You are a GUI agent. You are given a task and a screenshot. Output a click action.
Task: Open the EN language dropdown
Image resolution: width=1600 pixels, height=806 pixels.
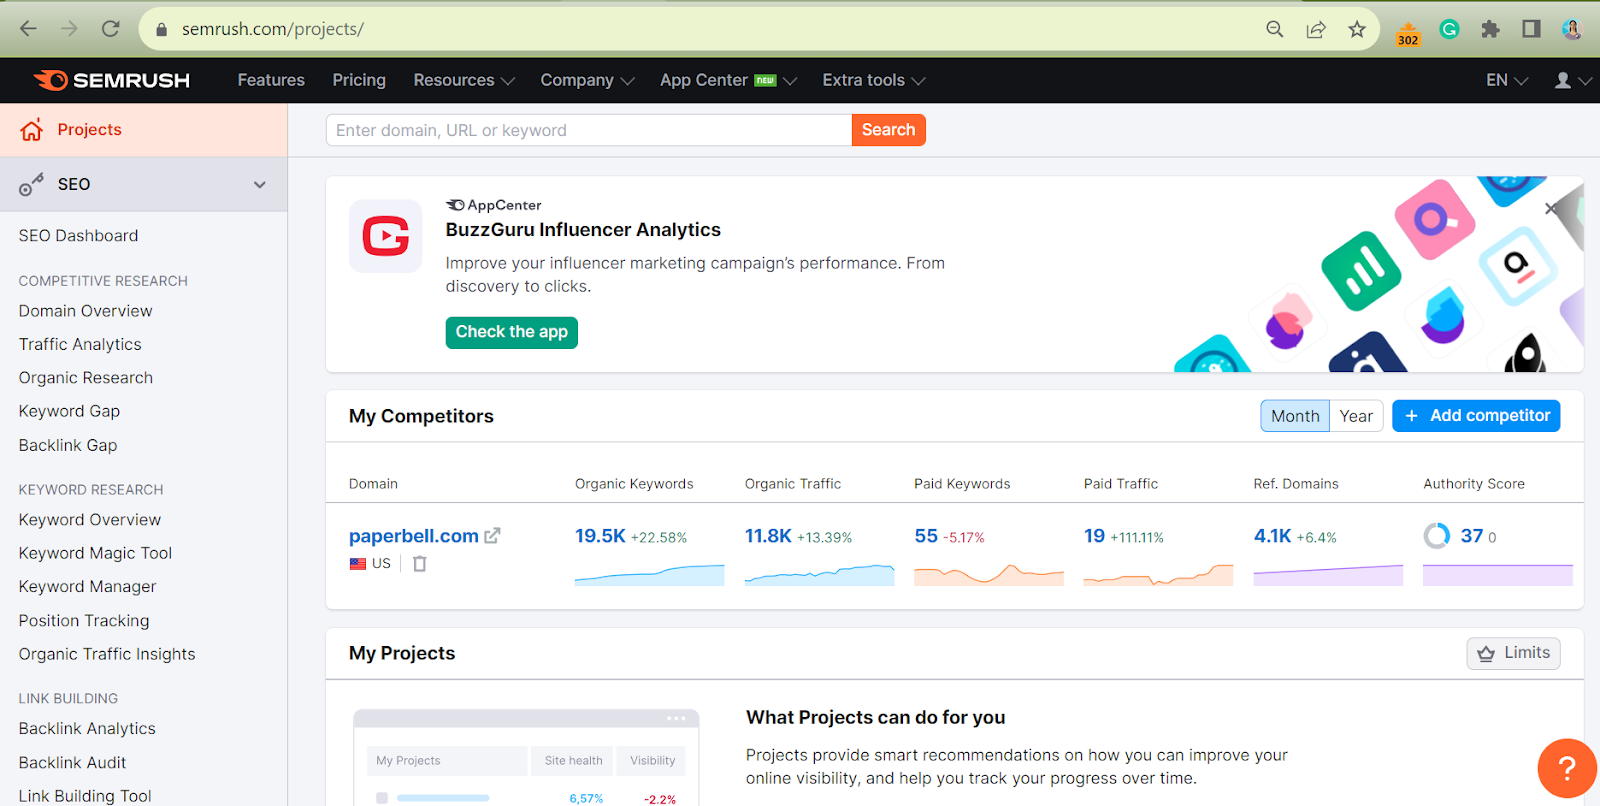pos(1507,80)
